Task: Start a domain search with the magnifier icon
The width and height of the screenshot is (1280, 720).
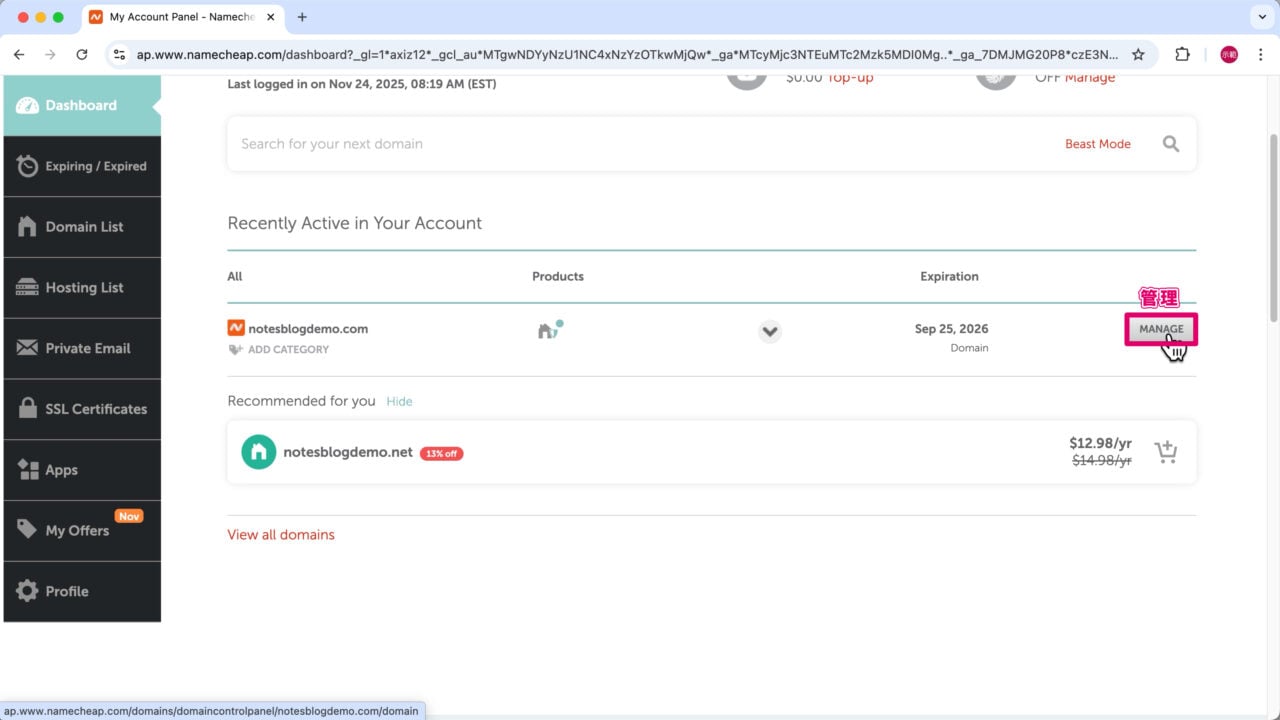Action: [x=1171, y=143]
